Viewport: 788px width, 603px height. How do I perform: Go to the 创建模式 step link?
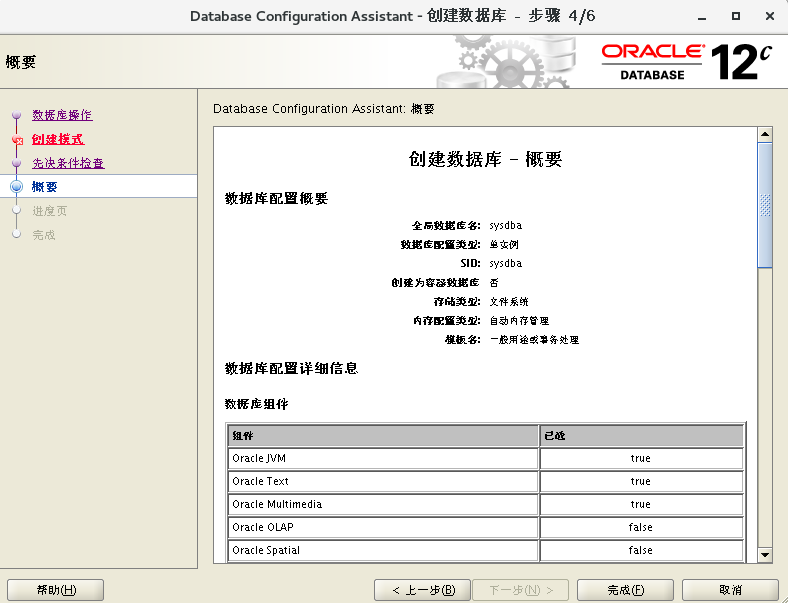[58, 139]
